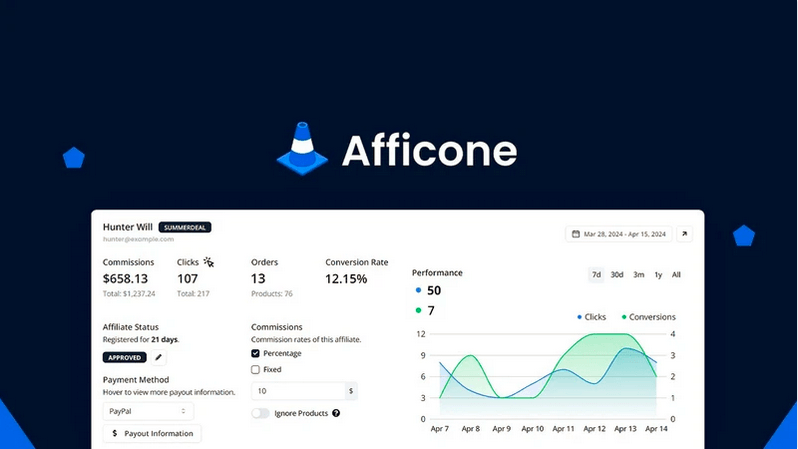798x449 pixels.
Task: Click the Payout Information button
Action: click(x=152, y=433)
